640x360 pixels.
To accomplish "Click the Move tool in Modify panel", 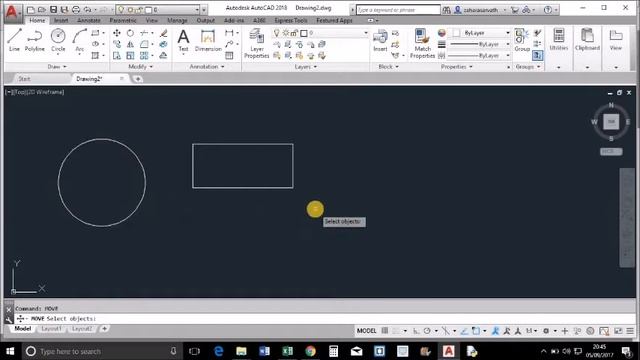I will pos(117,33).
